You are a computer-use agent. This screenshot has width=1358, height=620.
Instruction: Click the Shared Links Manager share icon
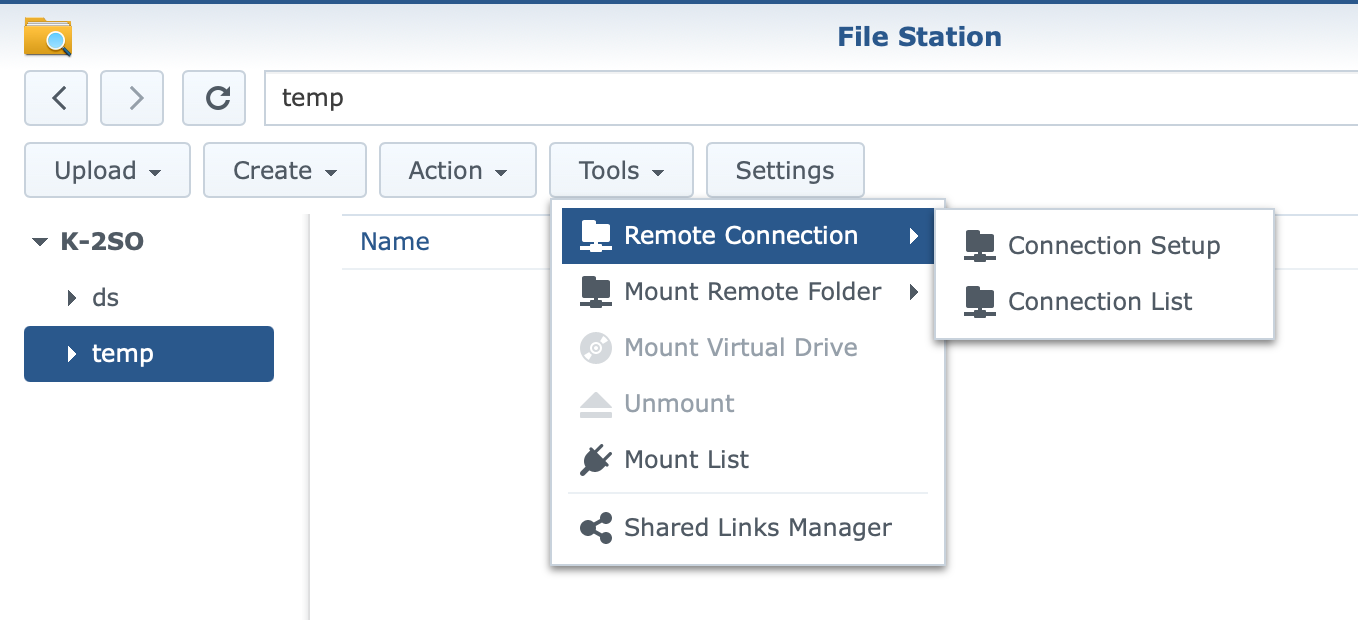(596, 528)
